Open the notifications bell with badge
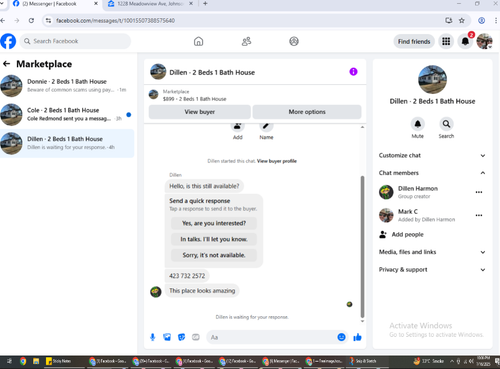500x369 pixels. click(465, 41)
